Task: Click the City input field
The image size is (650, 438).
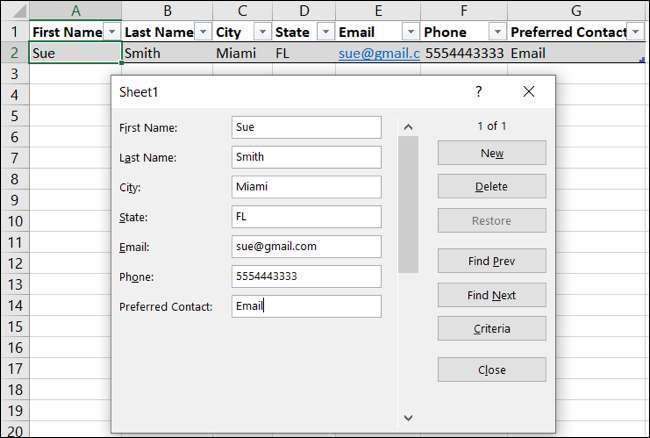Action: [x=305, y=187]
